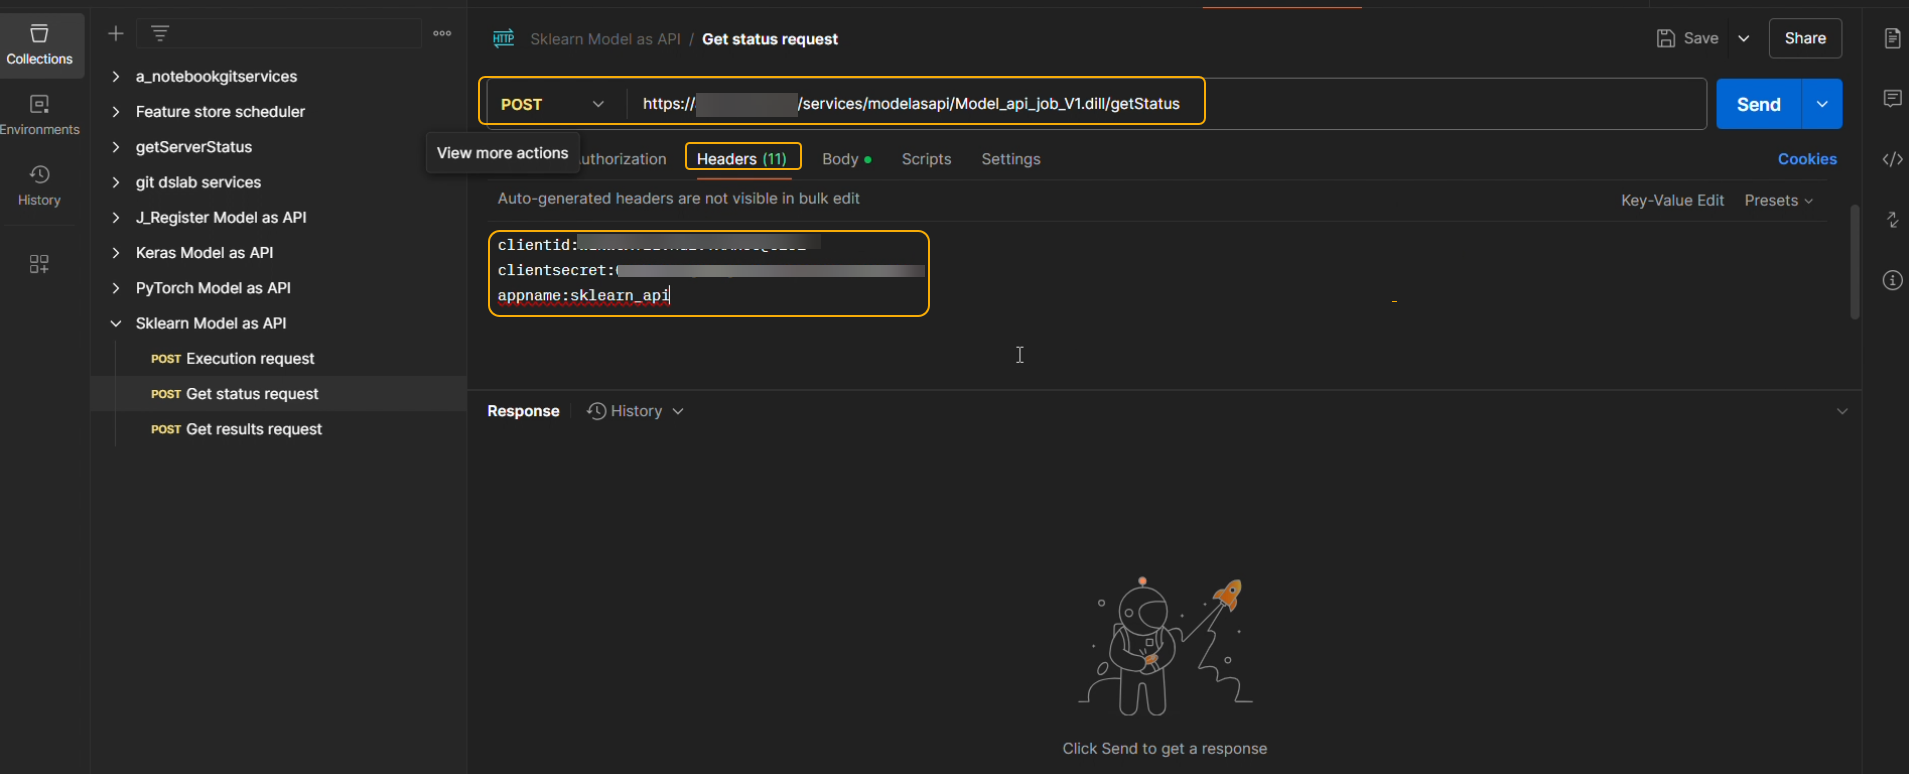Open the documentation icon in right sidebar
1909x774 pixels.
coord(1892,38)
